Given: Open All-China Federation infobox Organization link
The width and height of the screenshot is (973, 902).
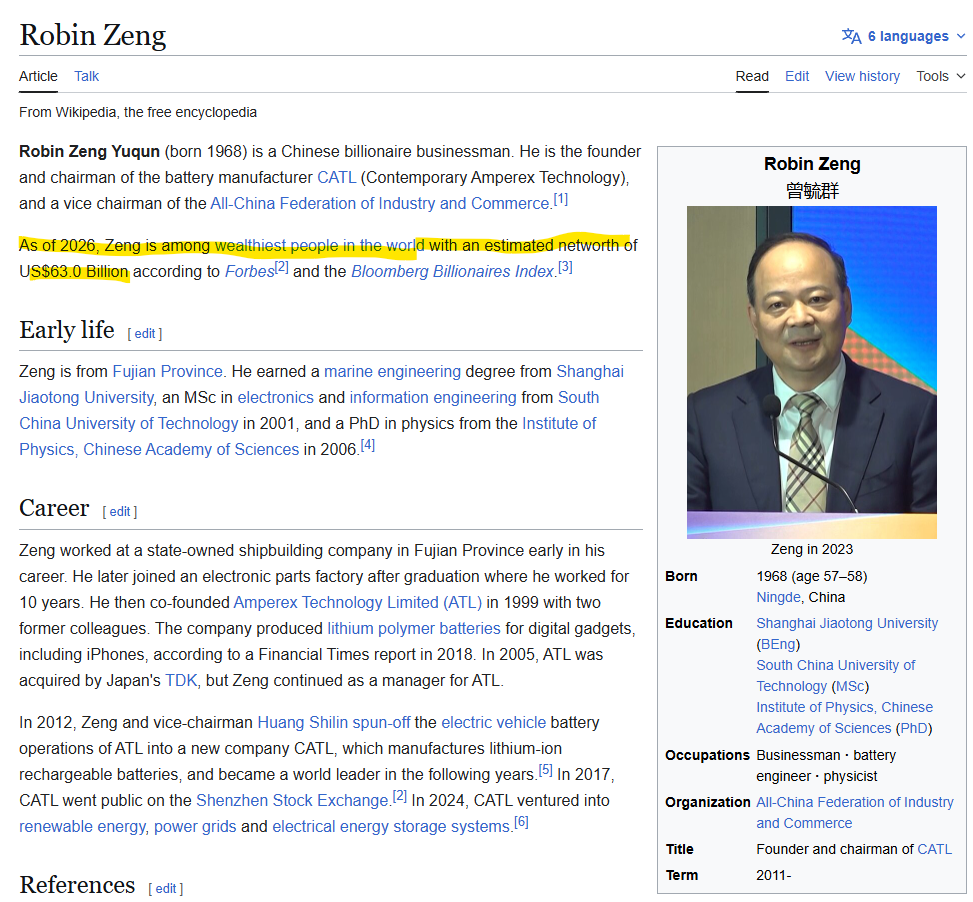Looking at the screenshot, I should [x=854, y=813].
